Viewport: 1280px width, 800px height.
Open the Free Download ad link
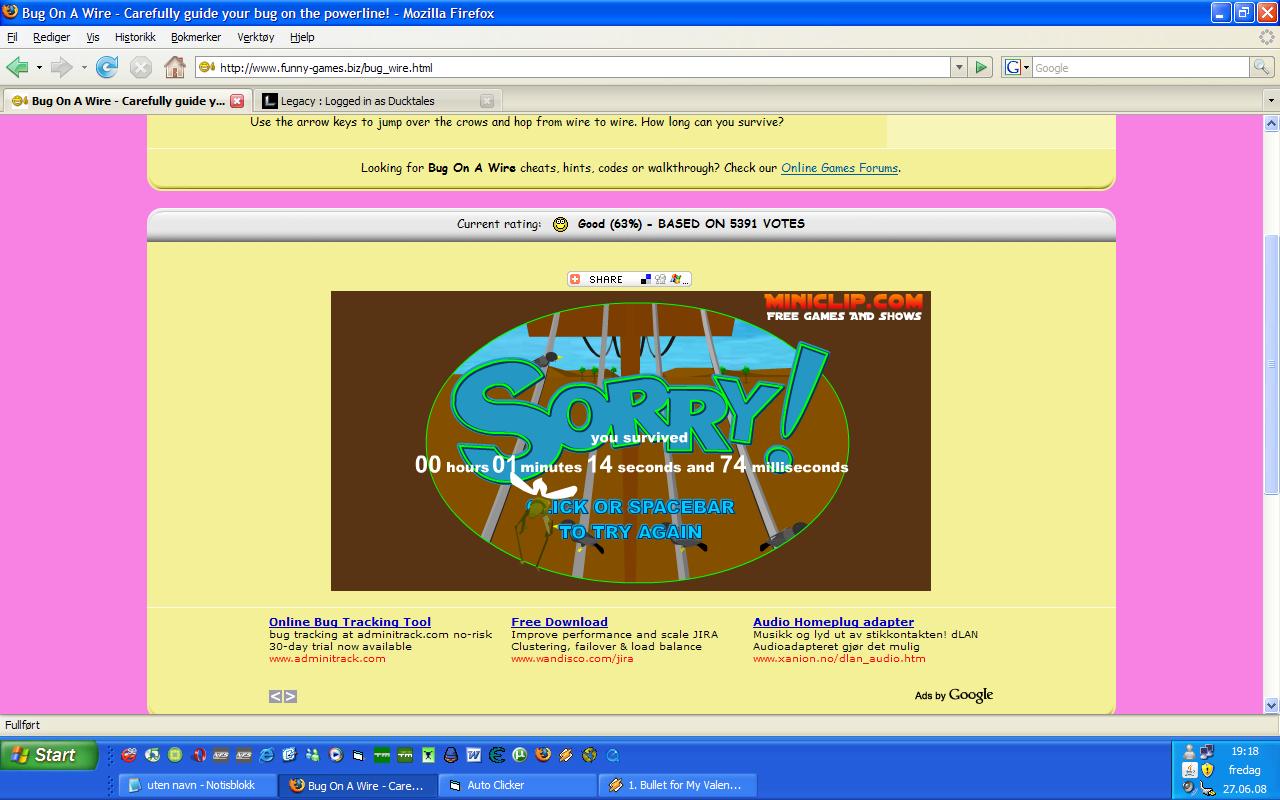pyautogui.click(x=559, y=622)
